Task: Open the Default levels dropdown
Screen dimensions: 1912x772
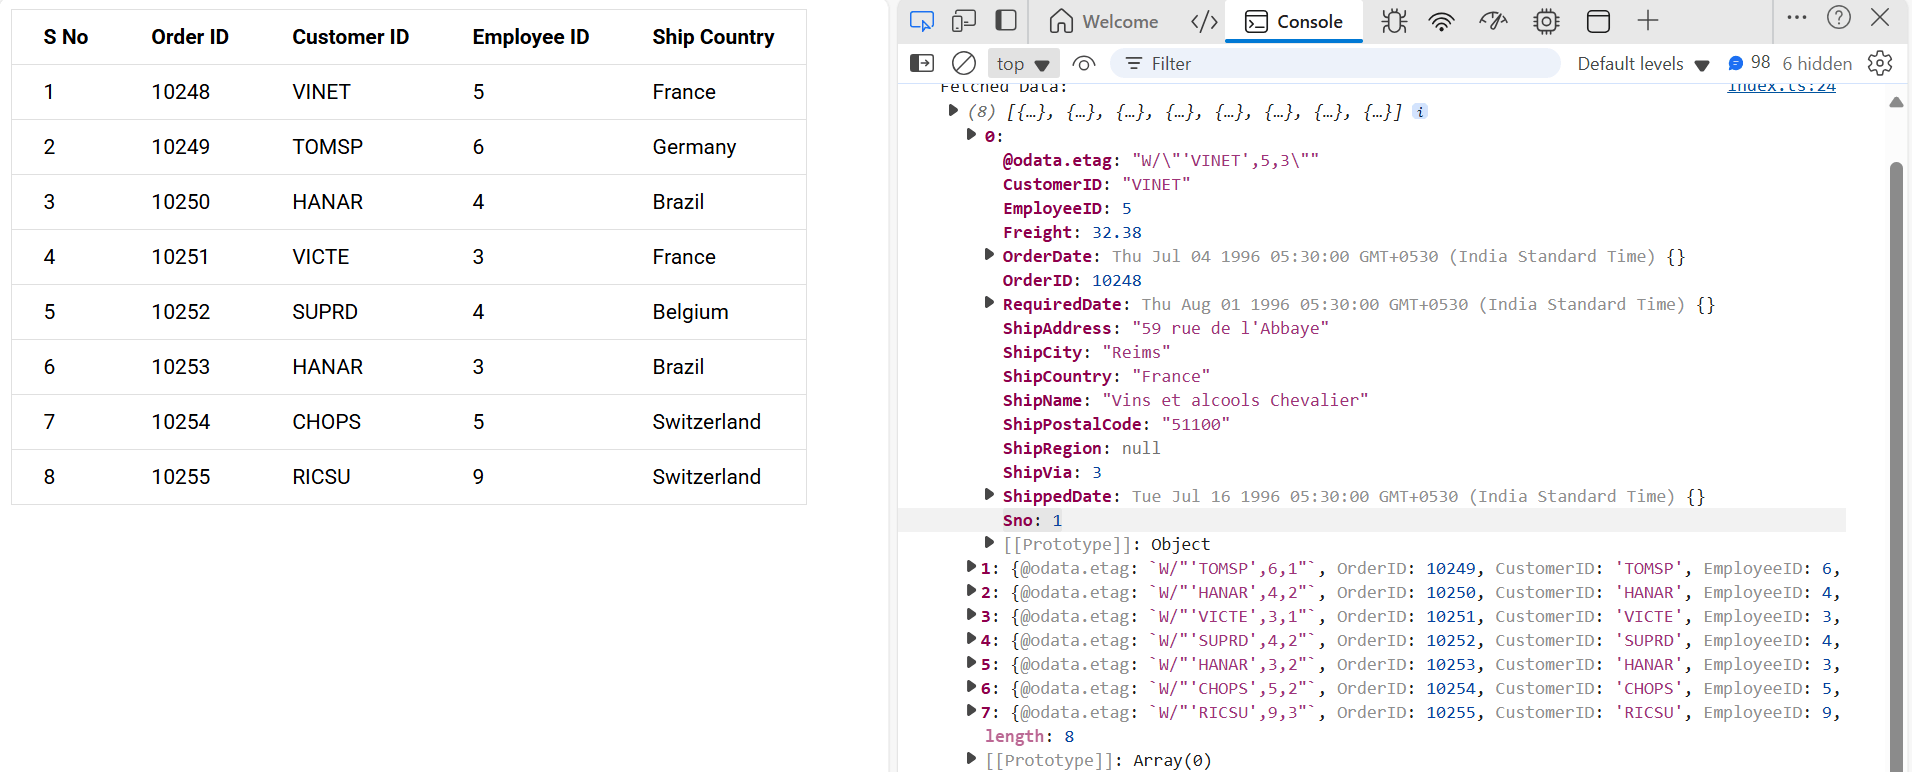Action: 1643,64
